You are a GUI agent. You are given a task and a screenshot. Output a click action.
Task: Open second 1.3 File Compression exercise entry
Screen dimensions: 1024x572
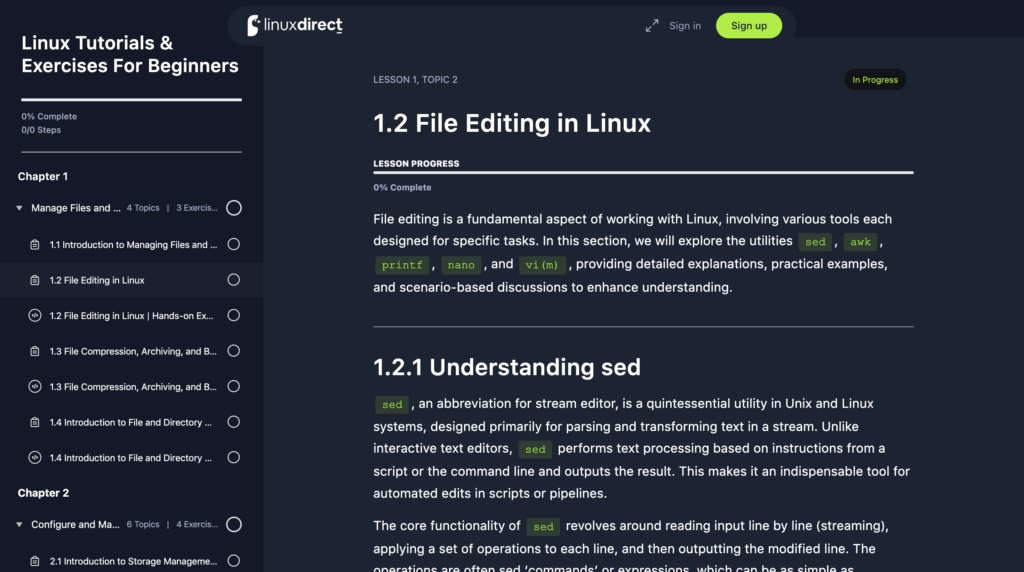pos(133,387)
